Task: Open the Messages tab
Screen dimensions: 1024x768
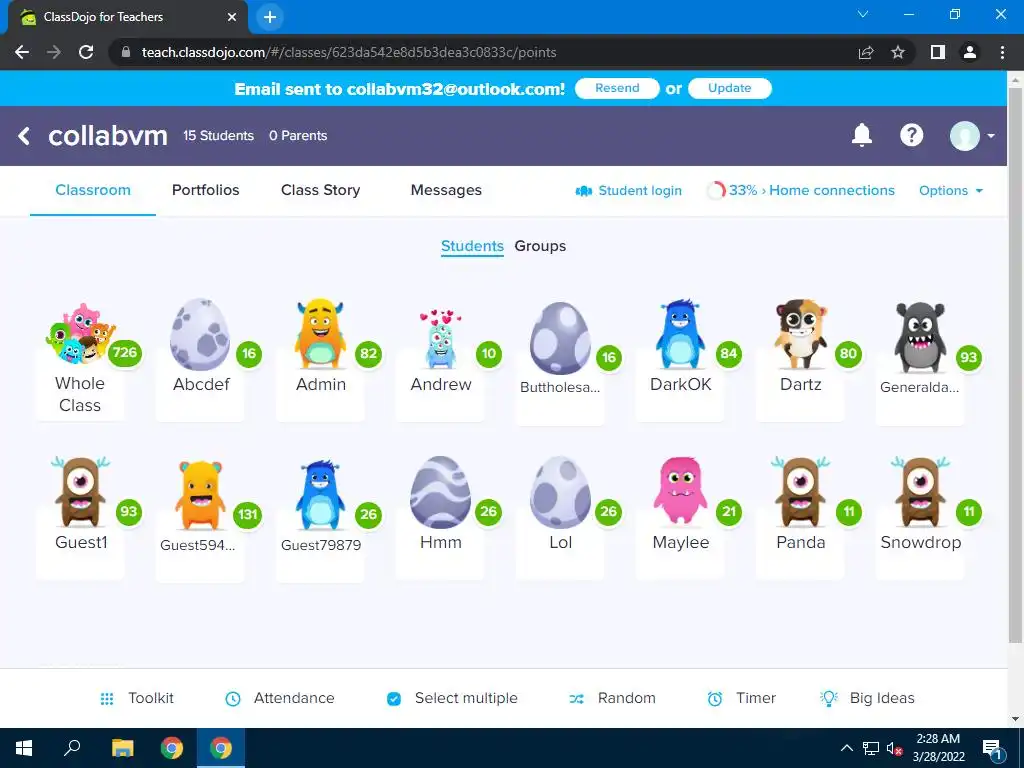Action: (446, 190)
